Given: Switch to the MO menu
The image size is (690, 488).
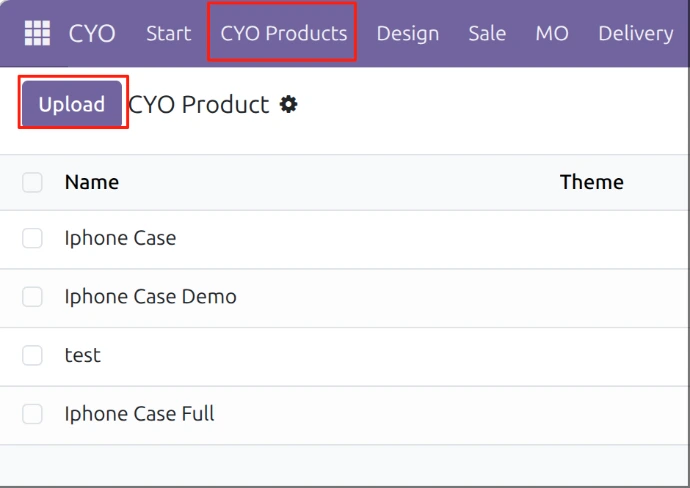Looking at the screenshot, I should coord(552,33).
